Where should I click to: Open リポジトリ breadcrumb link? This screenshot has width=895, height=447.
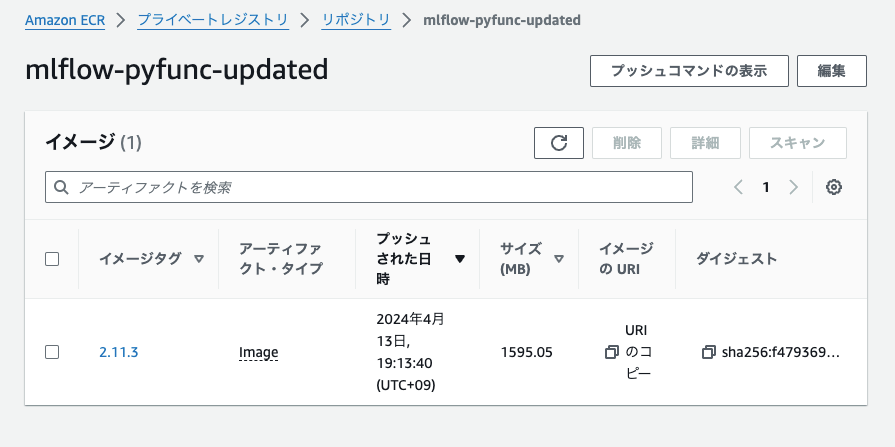tap(356, 21)
